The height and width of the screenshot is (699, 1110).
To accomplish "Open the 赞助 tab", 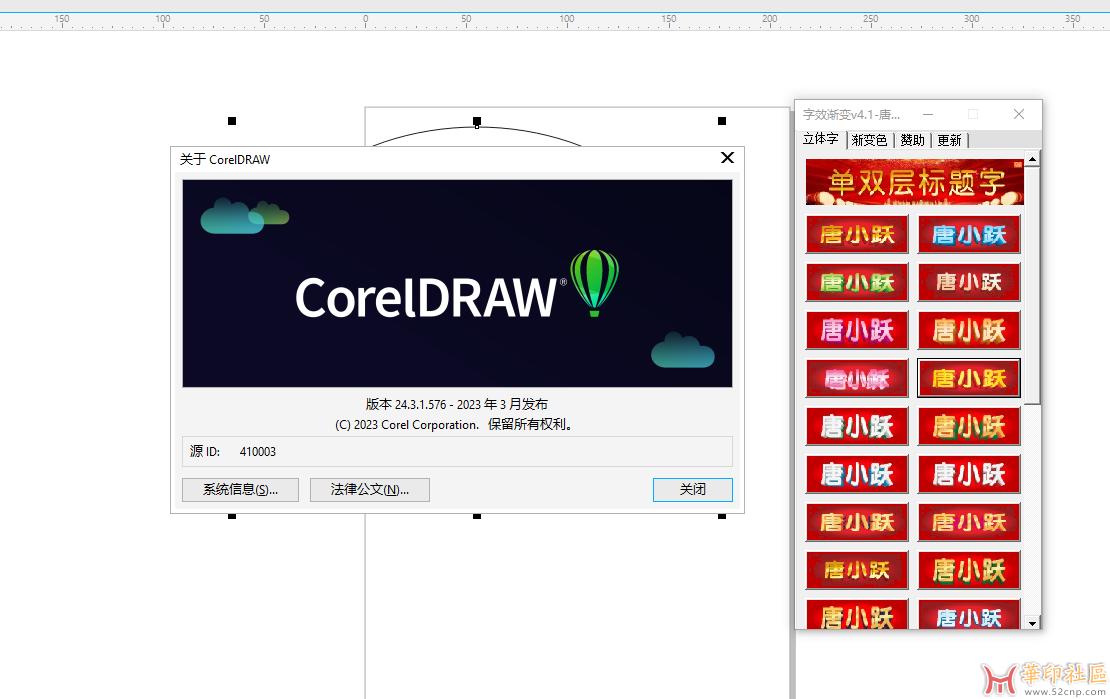I will coord(912,141).
